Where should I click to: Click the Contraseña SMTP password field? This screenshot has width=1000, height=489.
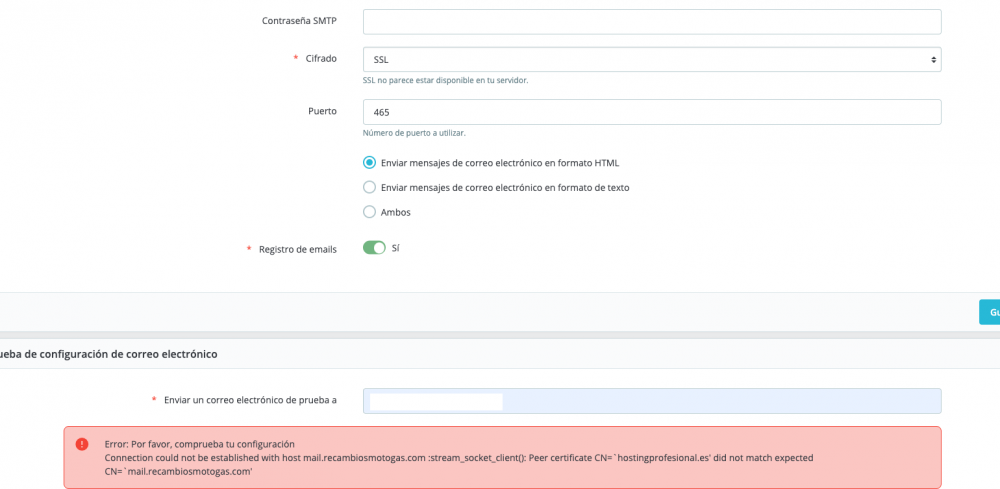[x=651, y=22]
